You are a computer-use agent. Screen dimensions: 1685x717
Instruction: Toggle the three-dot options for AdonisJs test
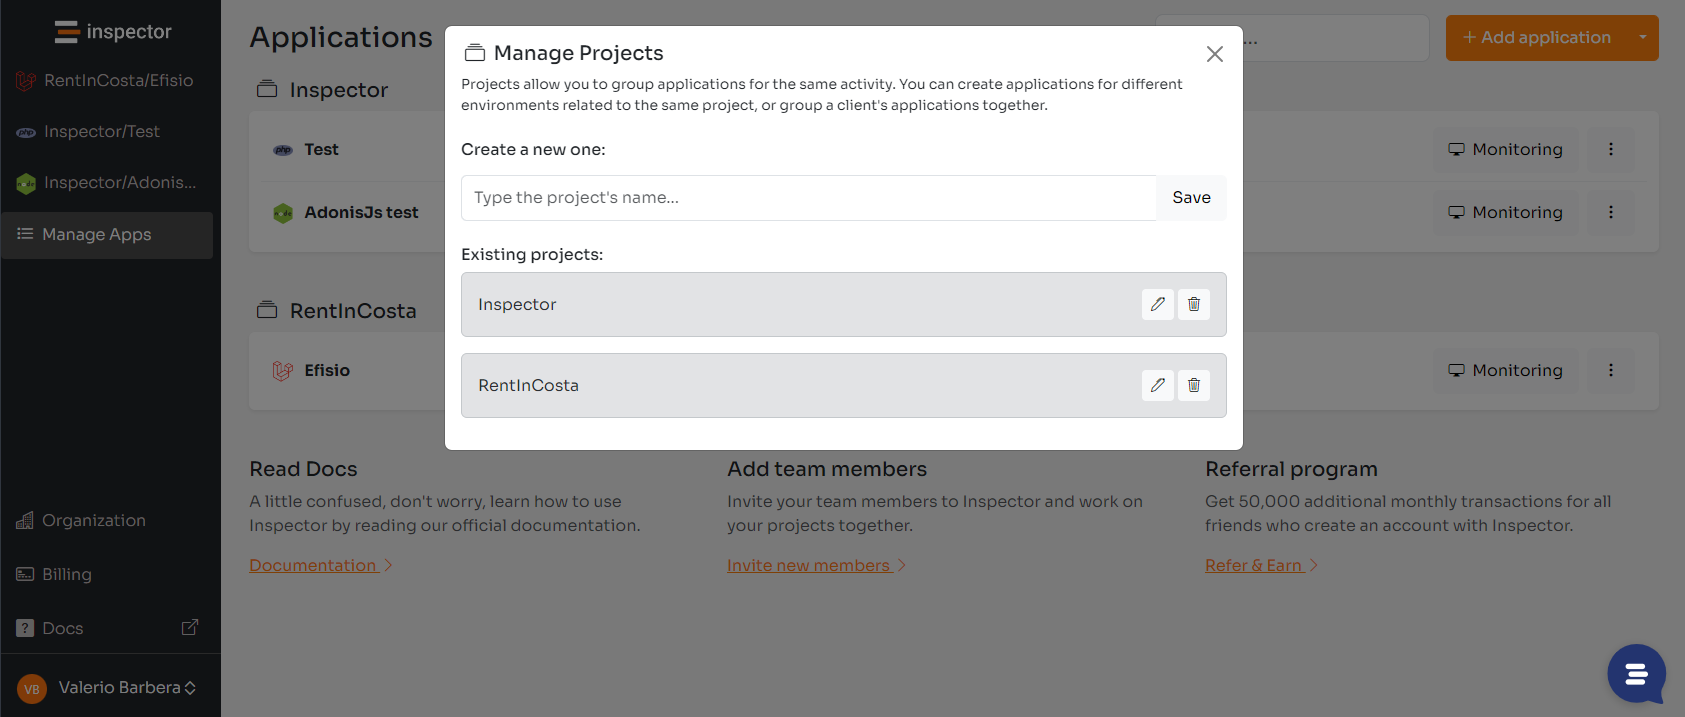click(1610, 212)
